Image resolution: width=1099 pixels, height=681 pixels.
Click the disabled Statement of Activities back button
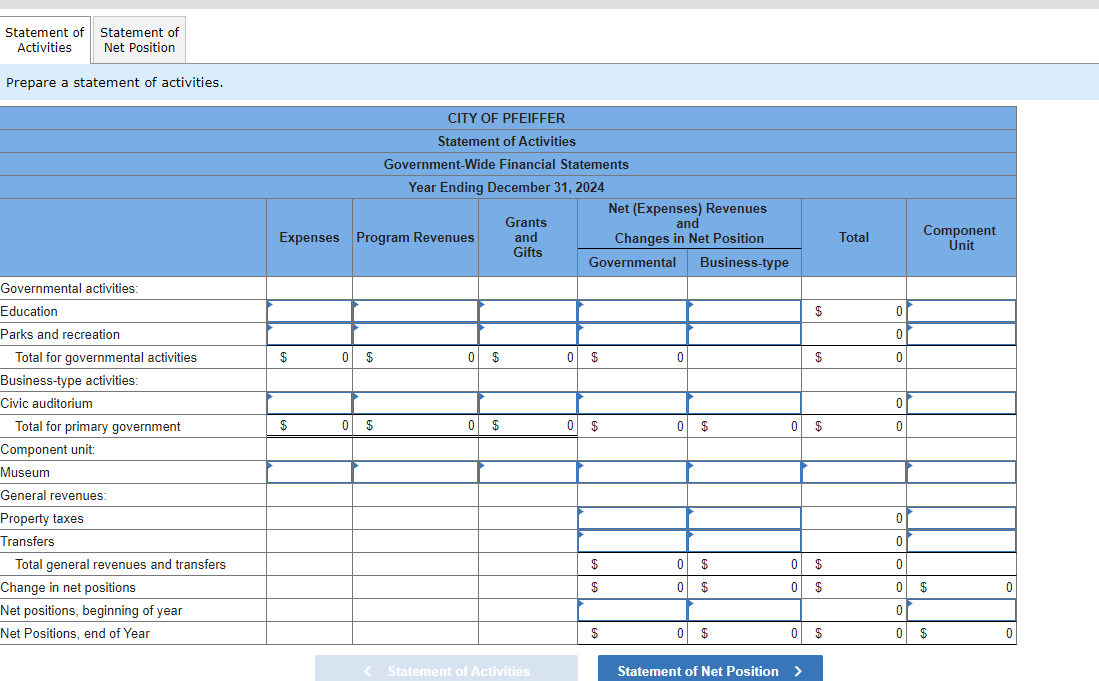coord(446,668)
